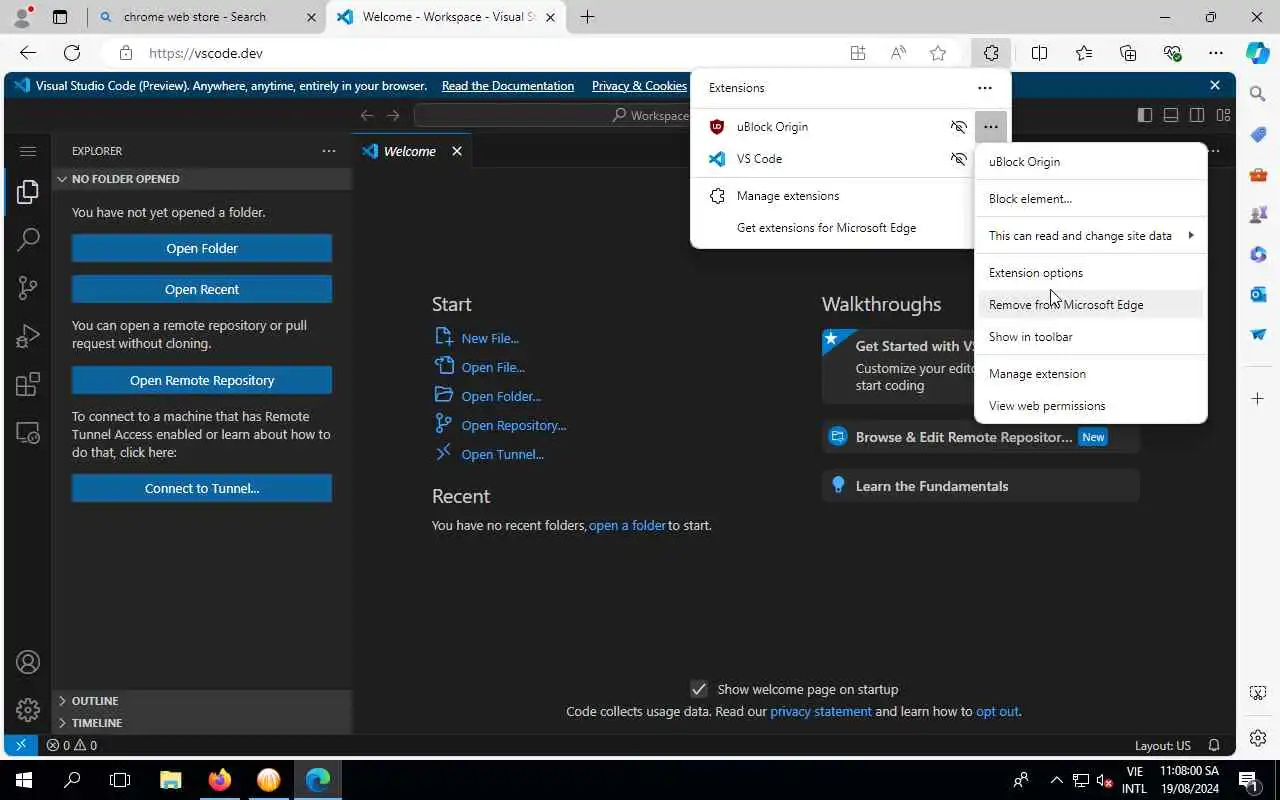
Task: Open Outlook in the Edge sidebar
Action: pyautogui.click(x=1258, y=294)
